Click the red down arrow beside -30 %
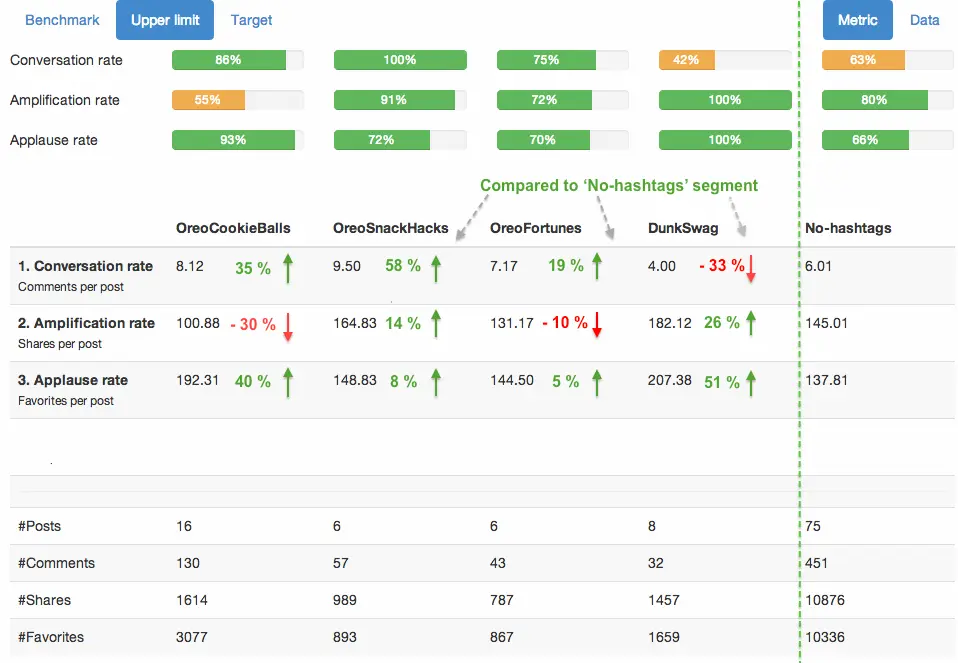Image resolution: width=958 pixels, height=663 pixels. (x=287, y=326)
